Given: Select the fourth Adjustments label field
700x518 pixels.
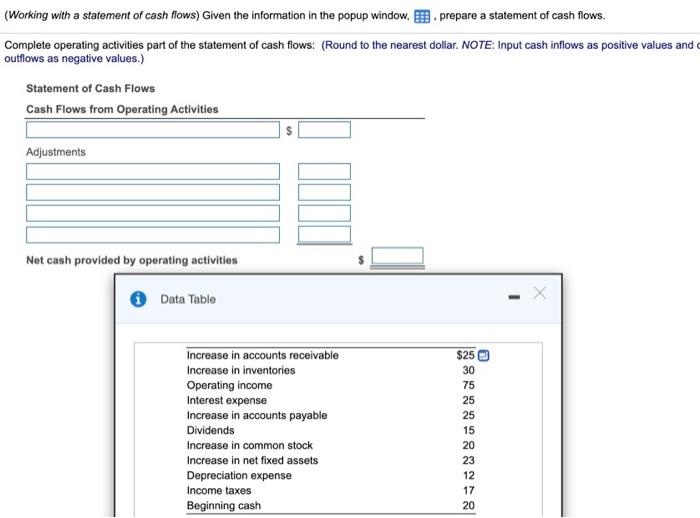Looking at the screenshot, I should tap(153, 235).
